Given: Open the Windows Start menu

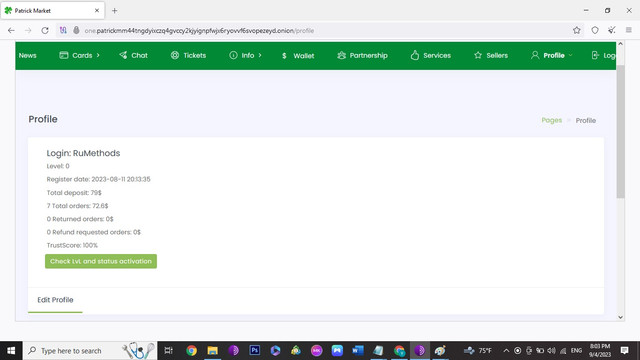Looking at the screenshot, I should [x=11, y=351].
